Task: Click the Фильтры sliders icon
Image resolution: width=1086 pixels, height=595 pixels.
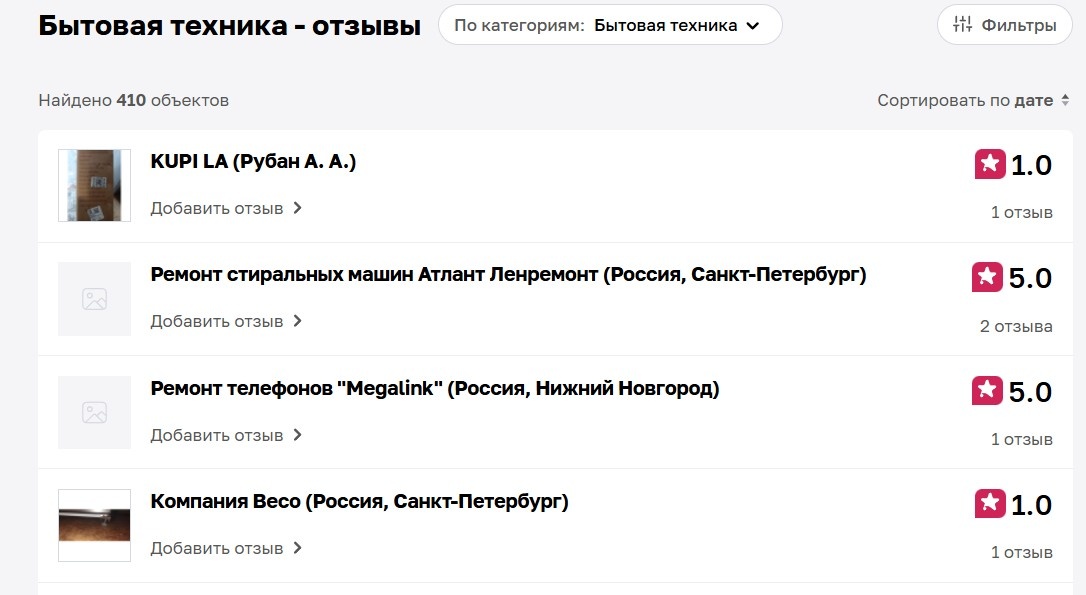Action: tap(963, 25)
